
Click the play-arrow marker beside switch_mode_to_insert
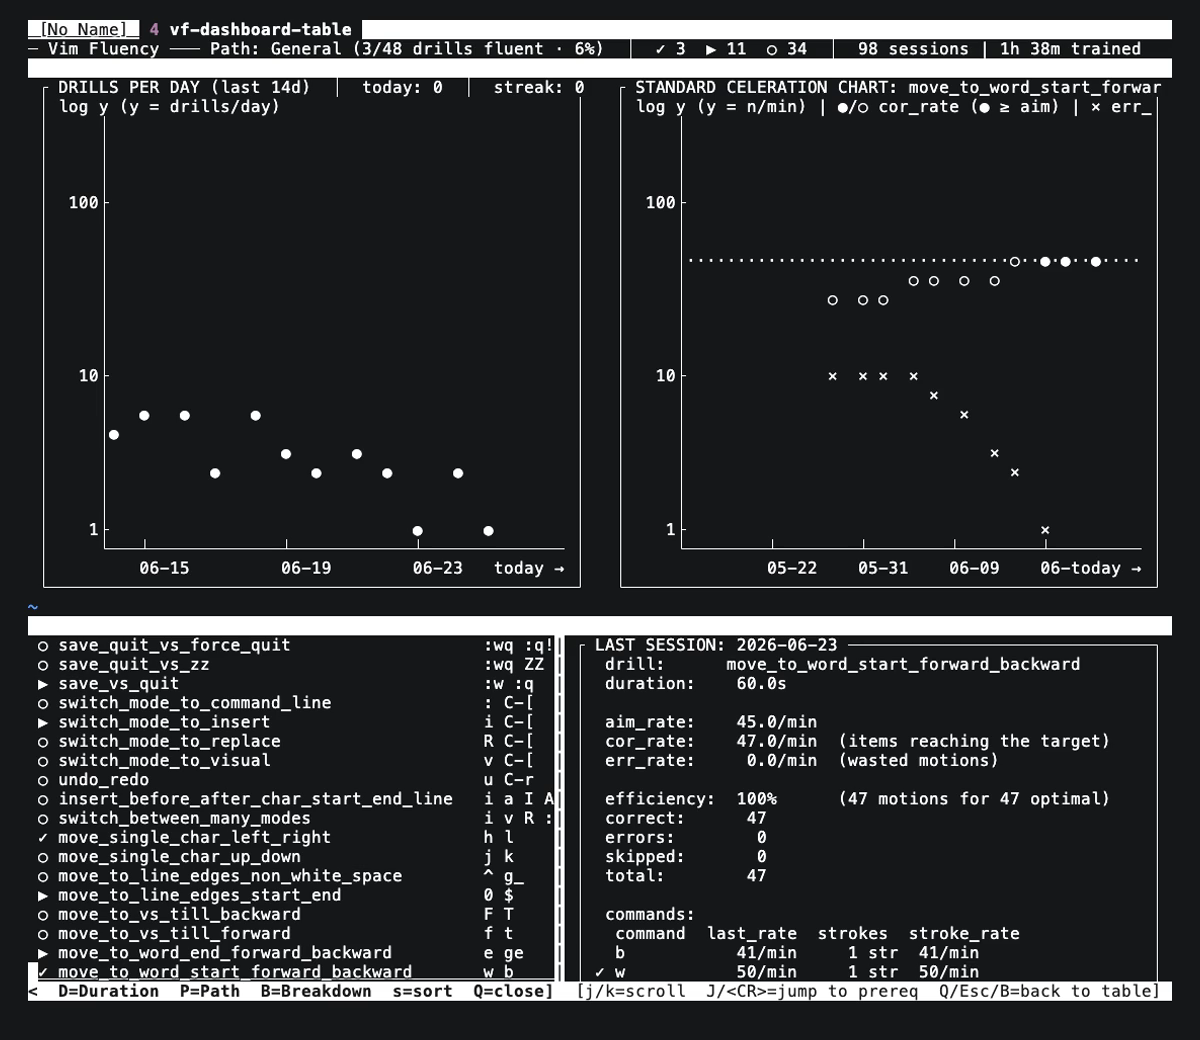pyautogui.click(x=43, y=722)
